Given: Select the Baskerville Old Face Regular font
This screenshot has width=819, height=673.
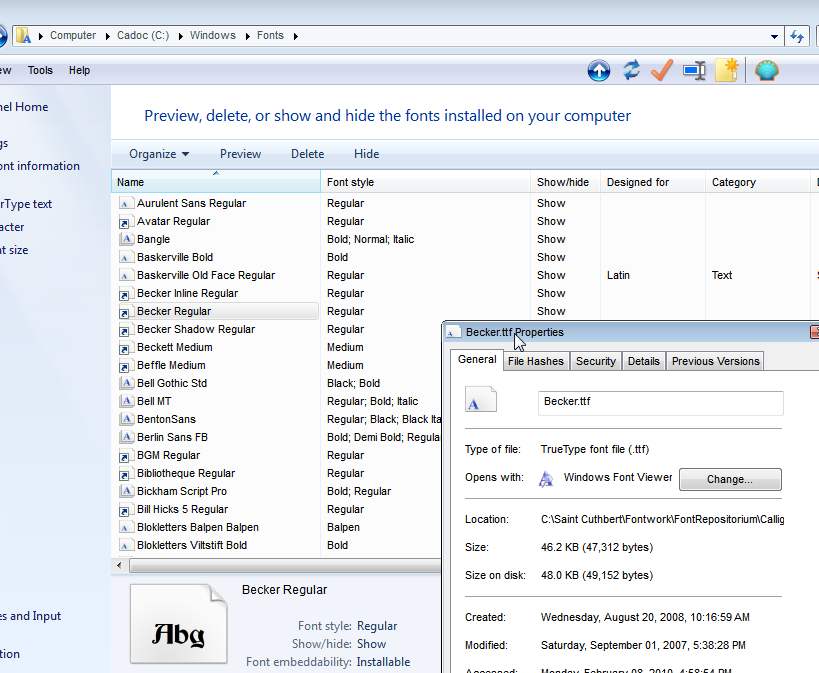Looking at the screenshot, I should pos(206,275).
